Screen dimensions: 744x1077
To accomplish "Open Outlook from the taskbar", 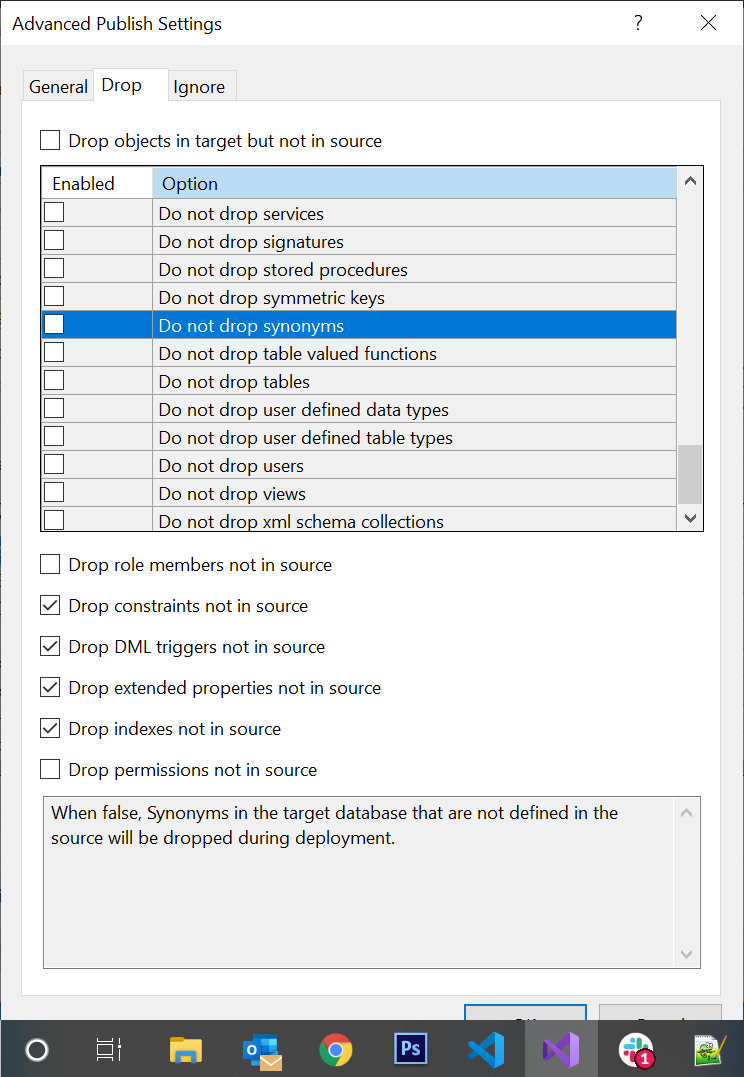I will [261, 1049].
